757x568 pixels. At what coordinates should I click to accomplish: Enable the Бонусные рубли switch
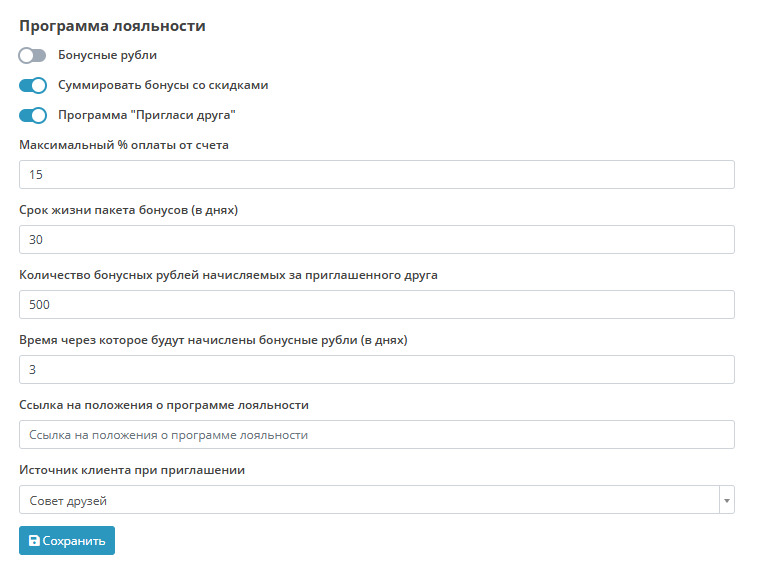point(33,56)
